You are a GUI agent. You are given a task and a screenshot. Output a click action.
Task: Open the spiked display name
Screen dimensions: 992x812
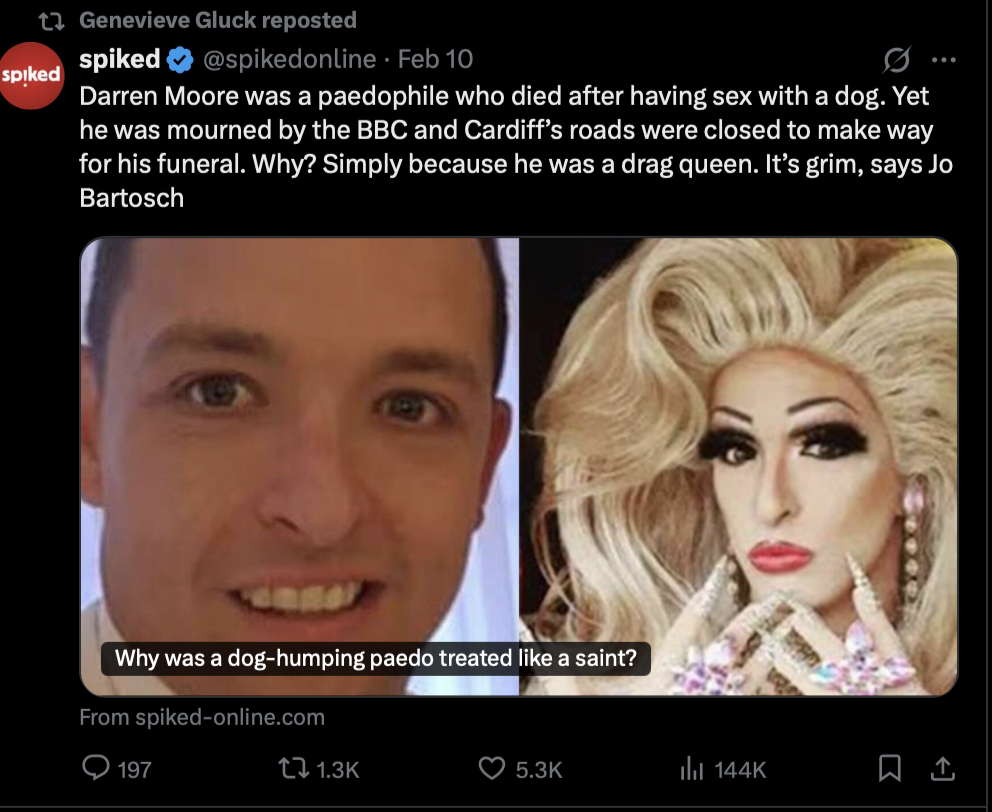120,59
